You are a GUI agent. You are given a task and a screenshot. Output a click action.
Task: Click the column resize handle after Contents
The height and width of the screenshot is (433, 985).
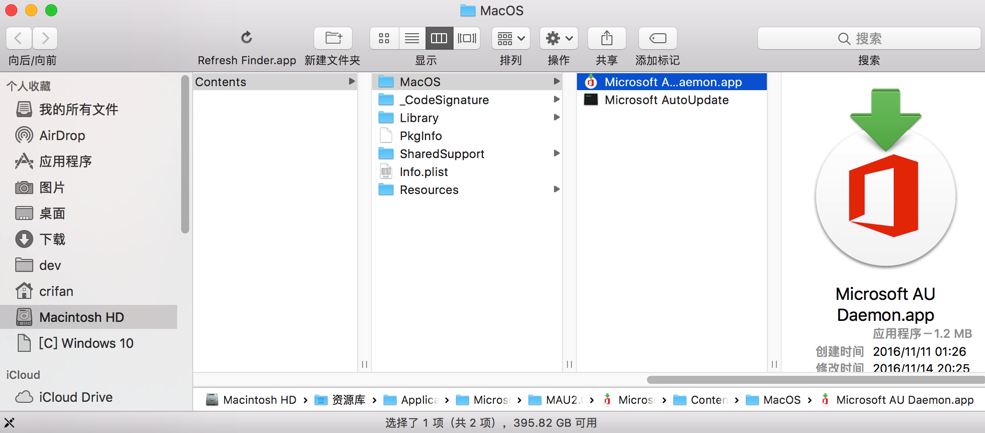pos(364,364)
